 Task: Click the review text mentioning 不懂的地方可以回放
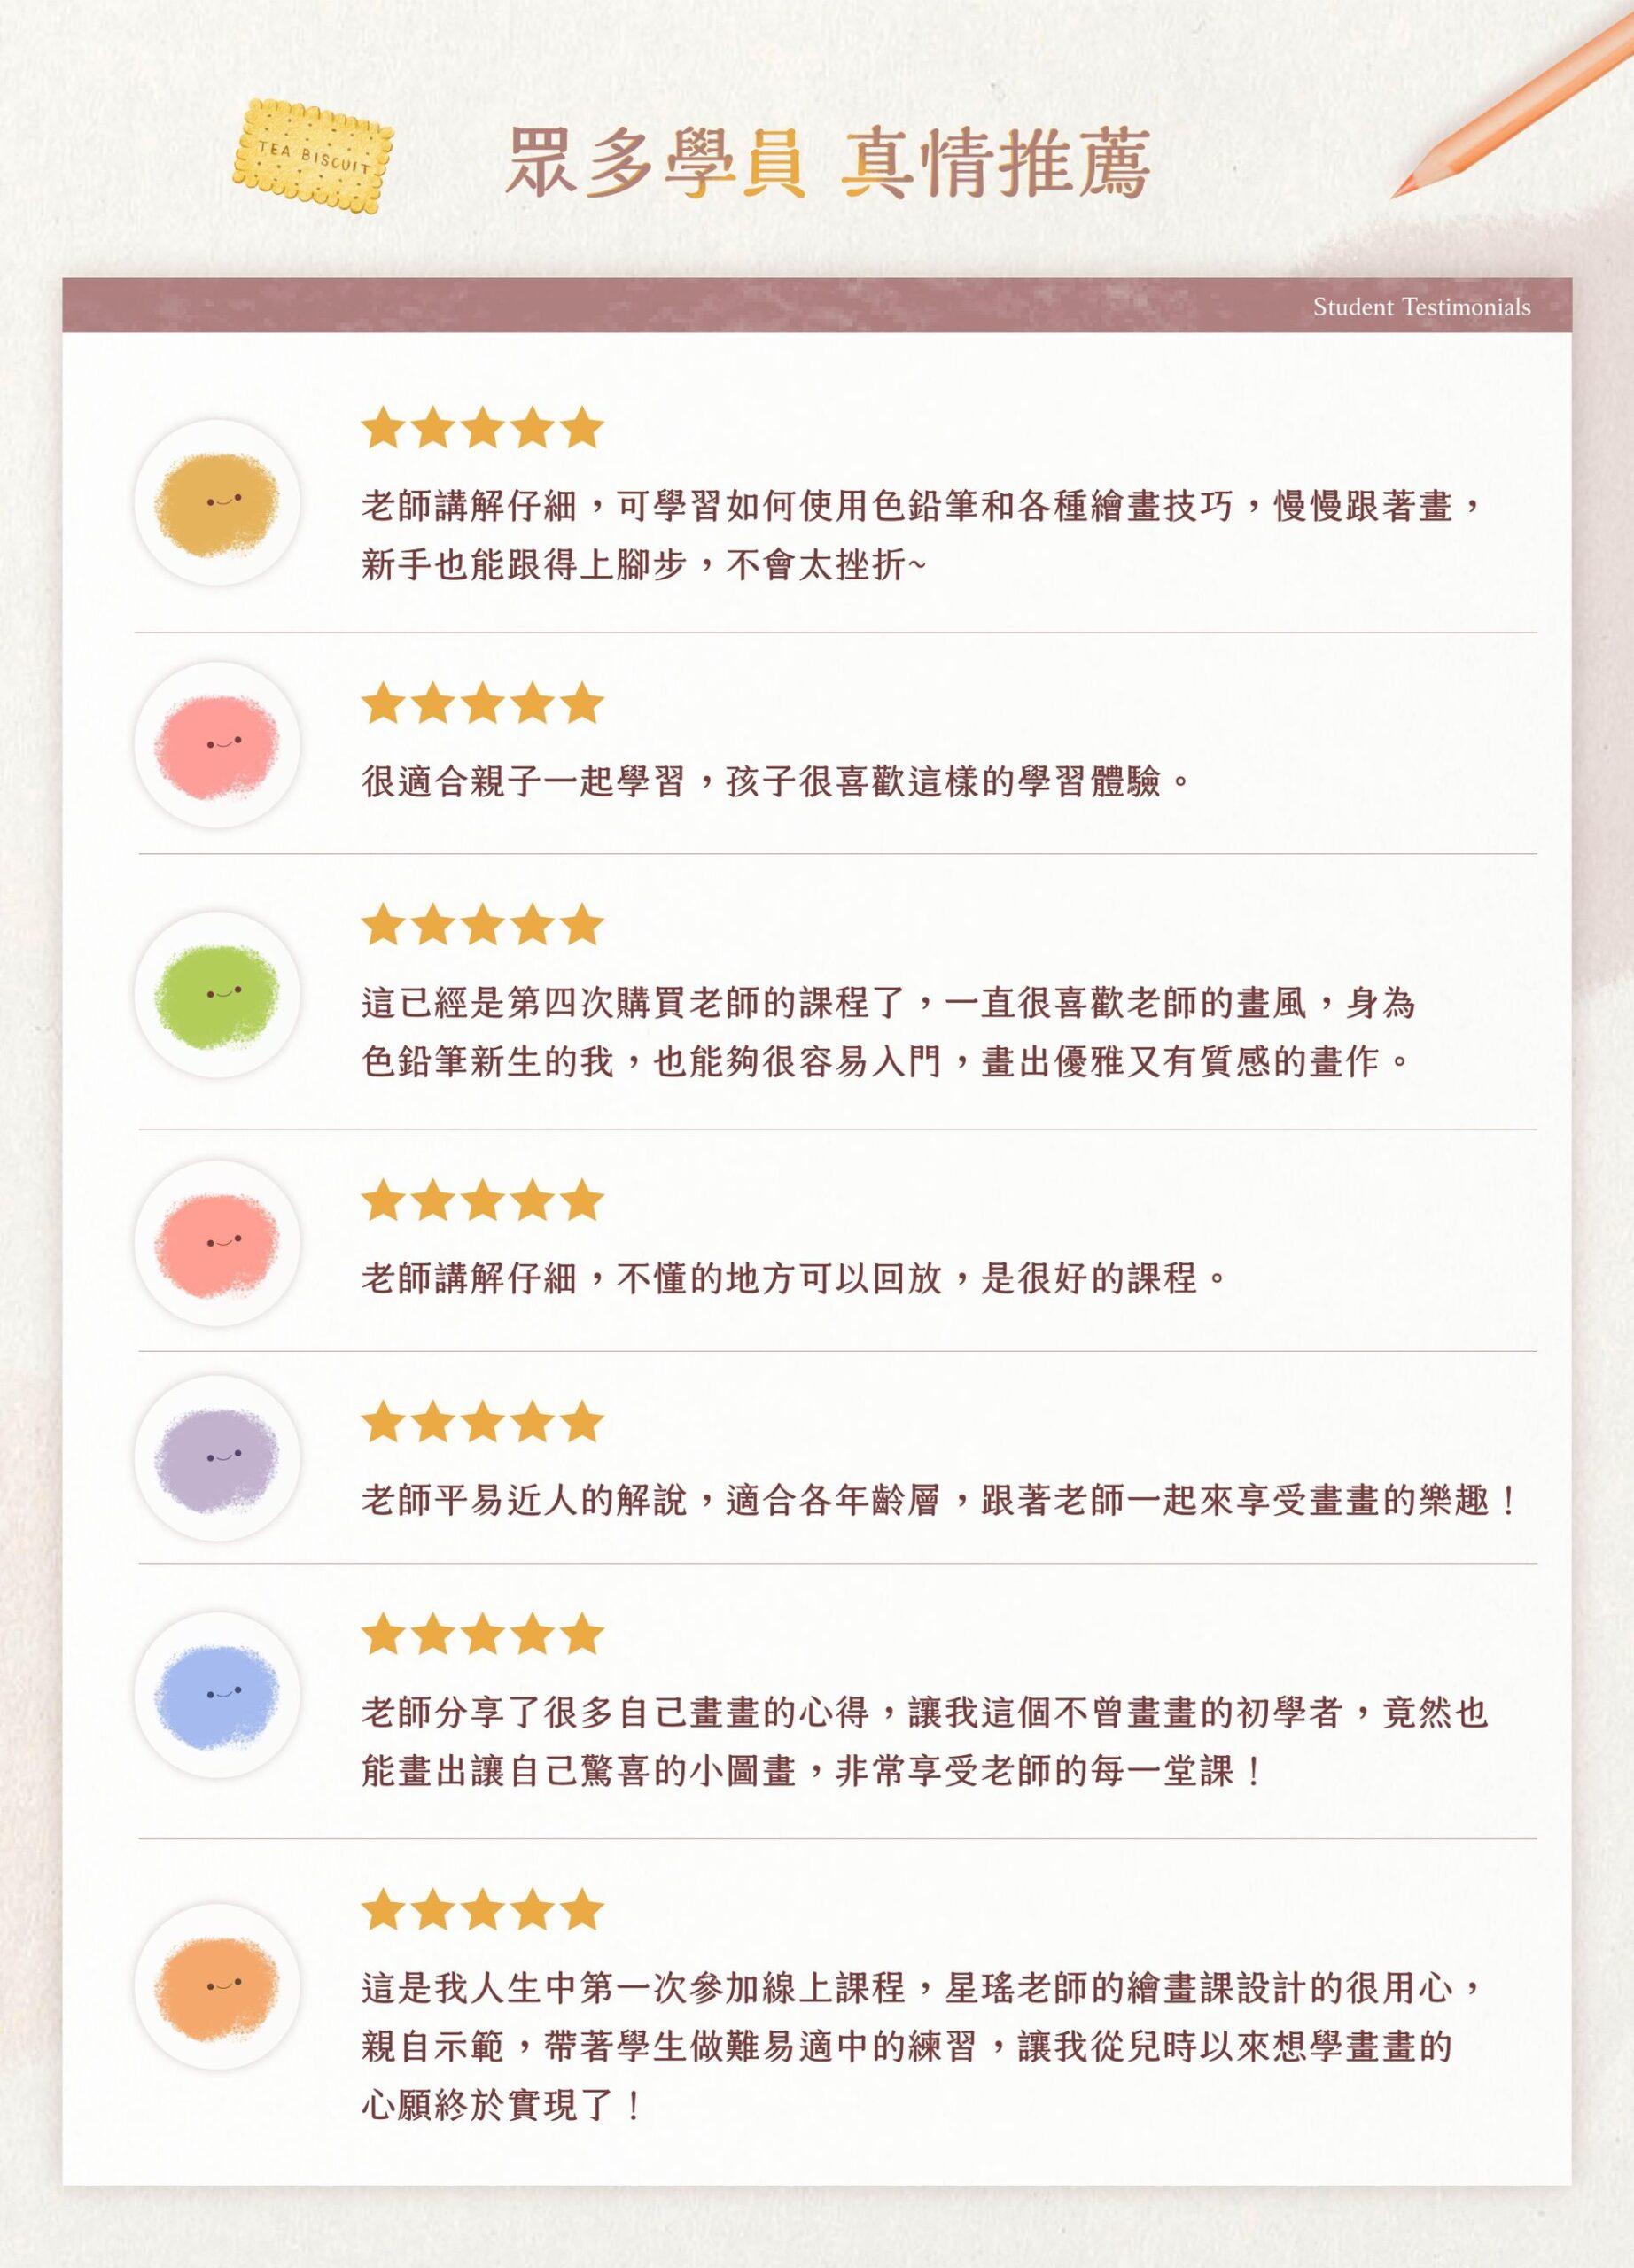794,1278
